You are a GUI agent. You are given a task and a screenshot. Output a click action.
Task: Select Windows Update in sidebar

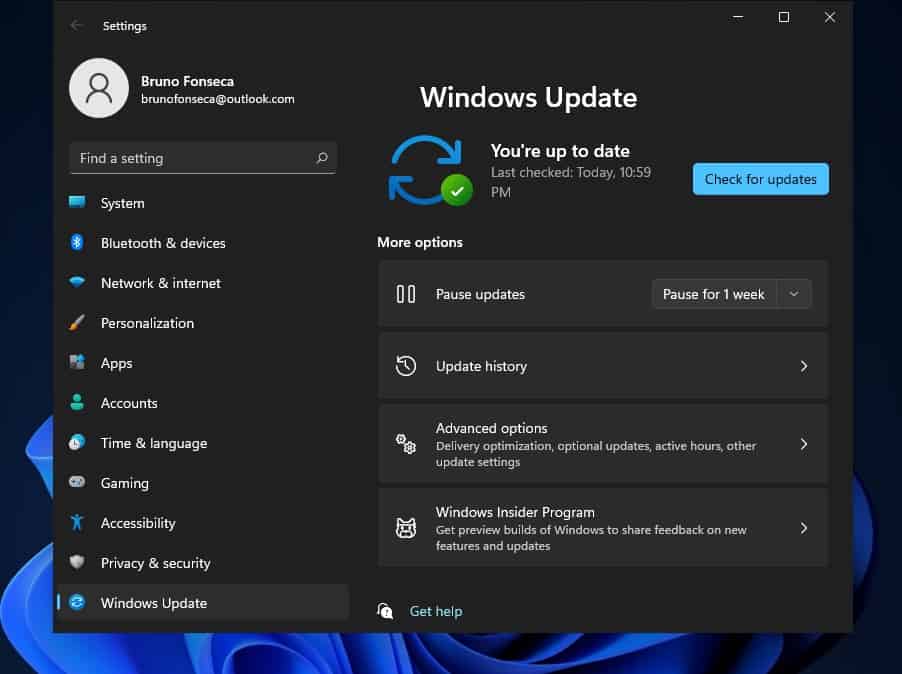[x=203, y=602]
